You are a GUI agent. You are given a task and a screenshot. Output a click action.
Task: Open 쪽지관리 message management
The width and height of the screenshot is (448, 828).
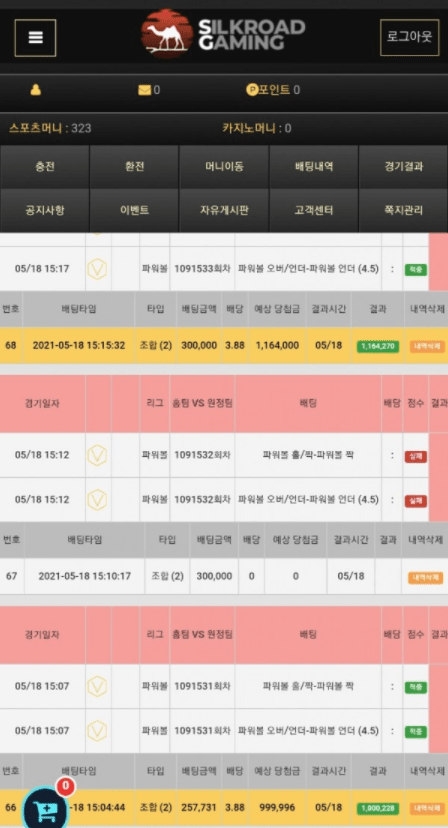click(x=404, y=210)
